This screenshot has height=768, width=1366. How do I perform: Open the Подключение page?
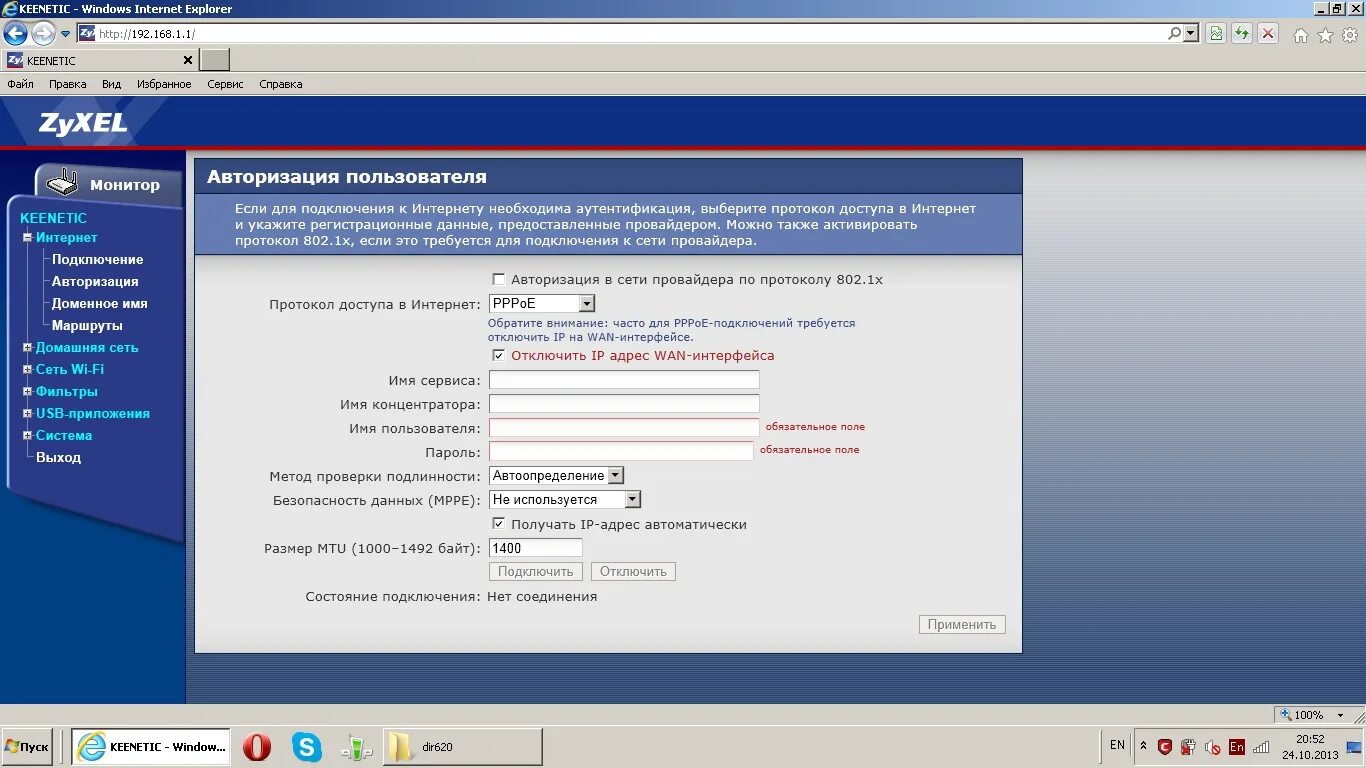pos(97,260)
